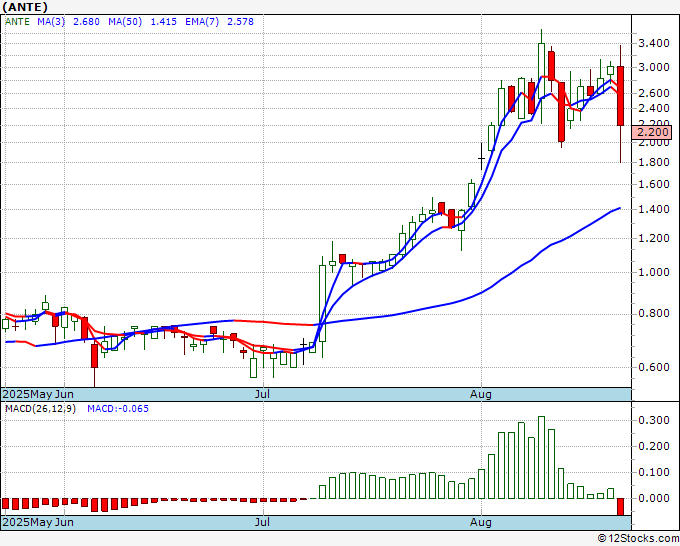Screen dimensions: 680x546
Task: Click the MACD:-0.065 value readout
Action: pyautogui.click(x=118, y=409)
